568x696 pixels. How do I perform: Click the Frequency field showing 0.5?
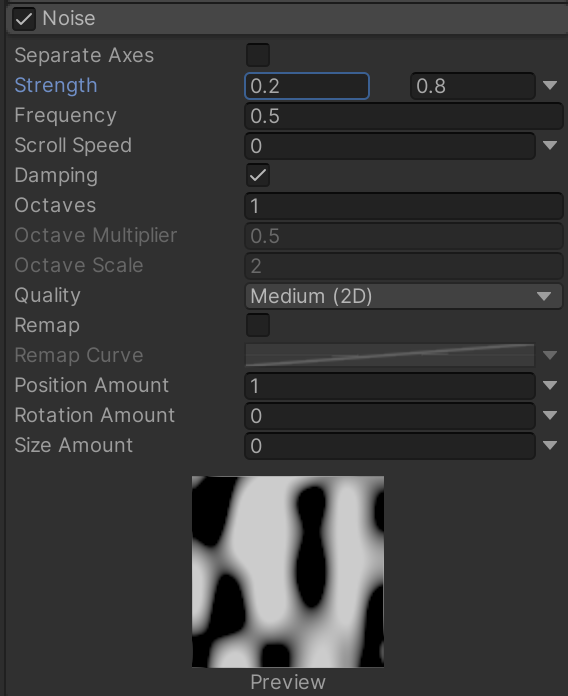[x=404, y=116]
